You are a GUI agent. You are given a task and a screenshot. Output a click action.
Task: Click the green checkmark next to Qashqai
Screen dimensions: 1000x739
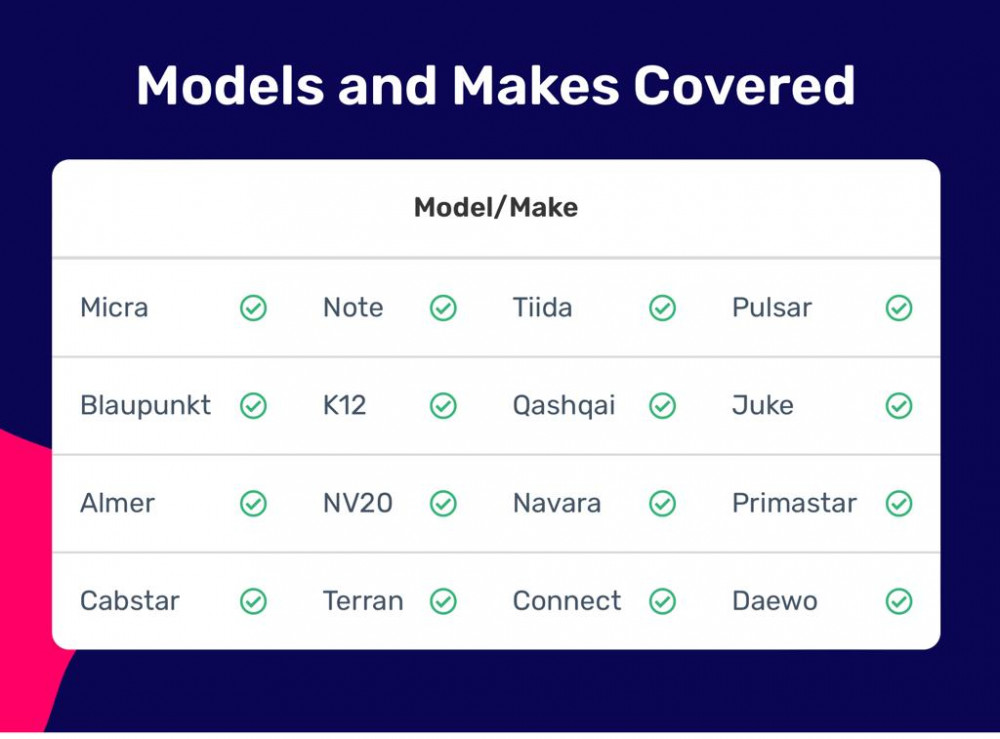point(663,406)
